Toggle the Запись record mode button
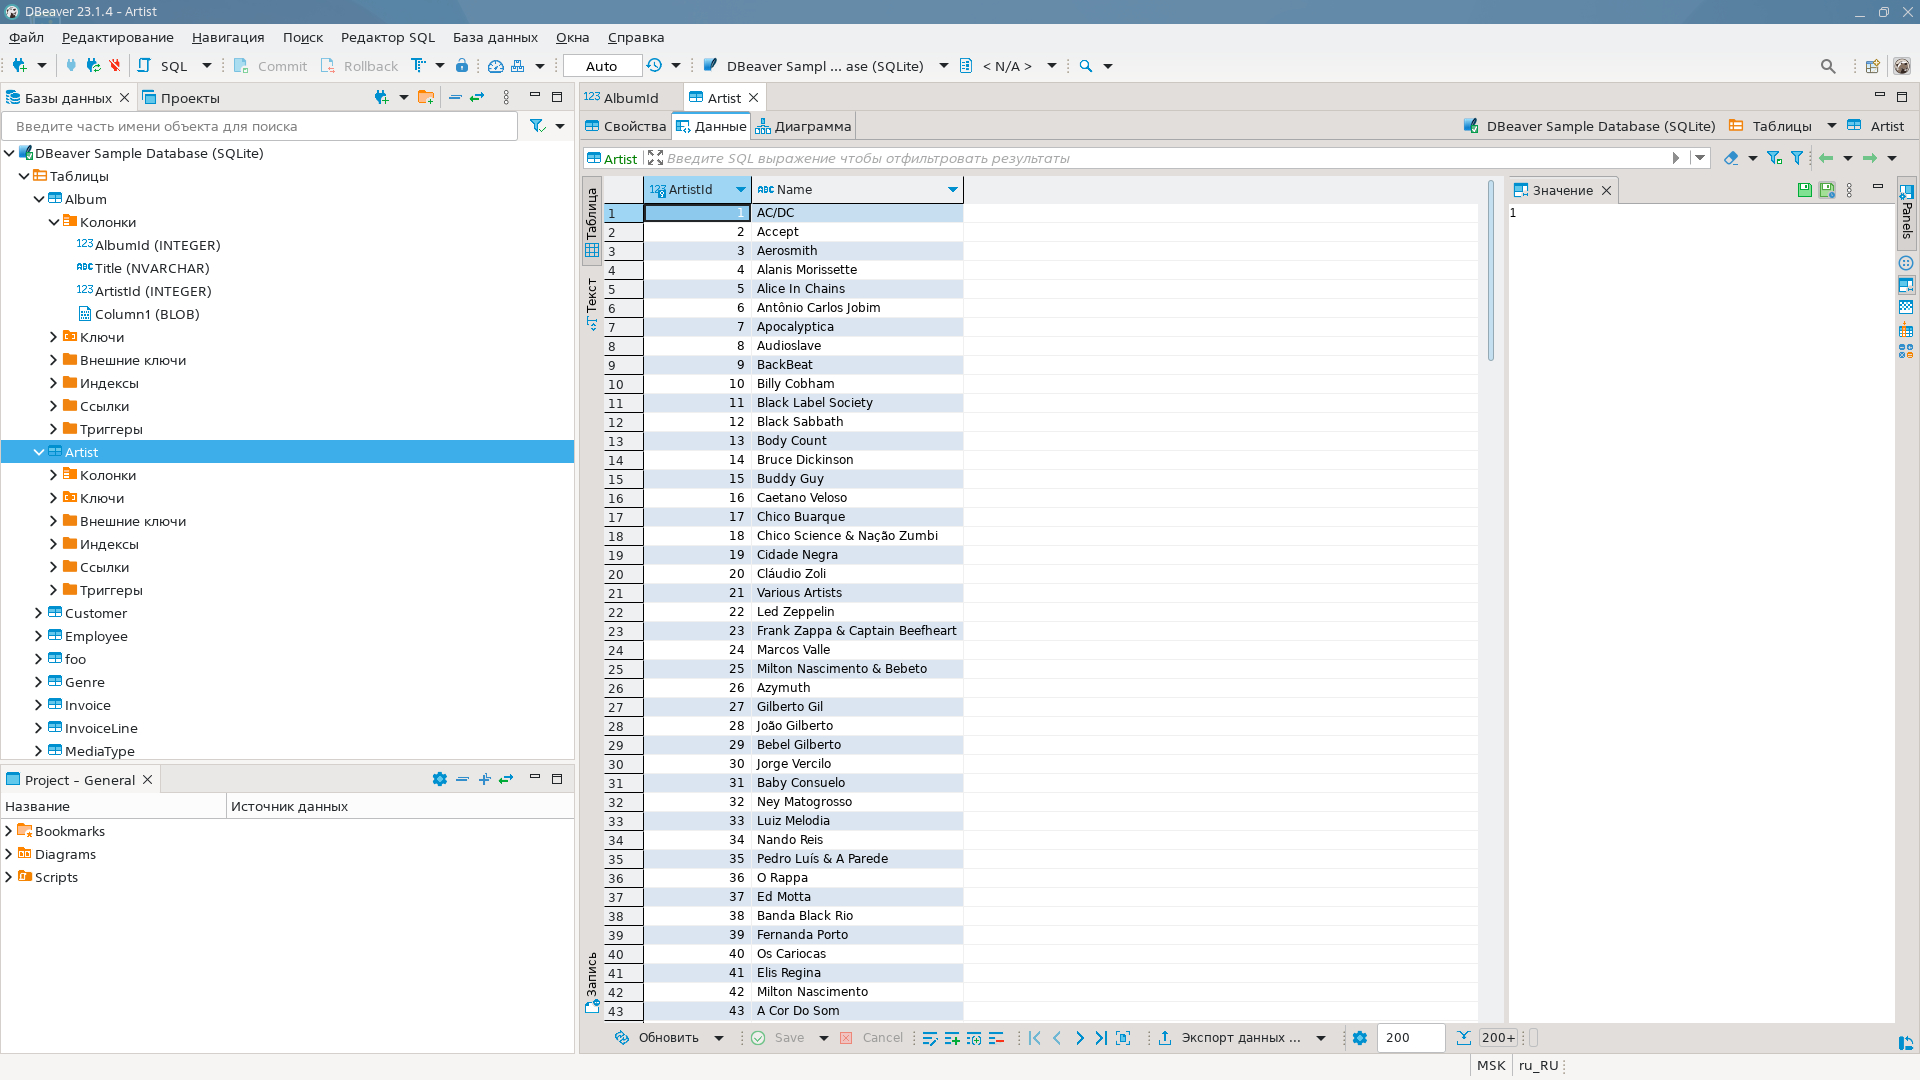The width and height of the screenshot is (1920, 1080). pos(592,982)
